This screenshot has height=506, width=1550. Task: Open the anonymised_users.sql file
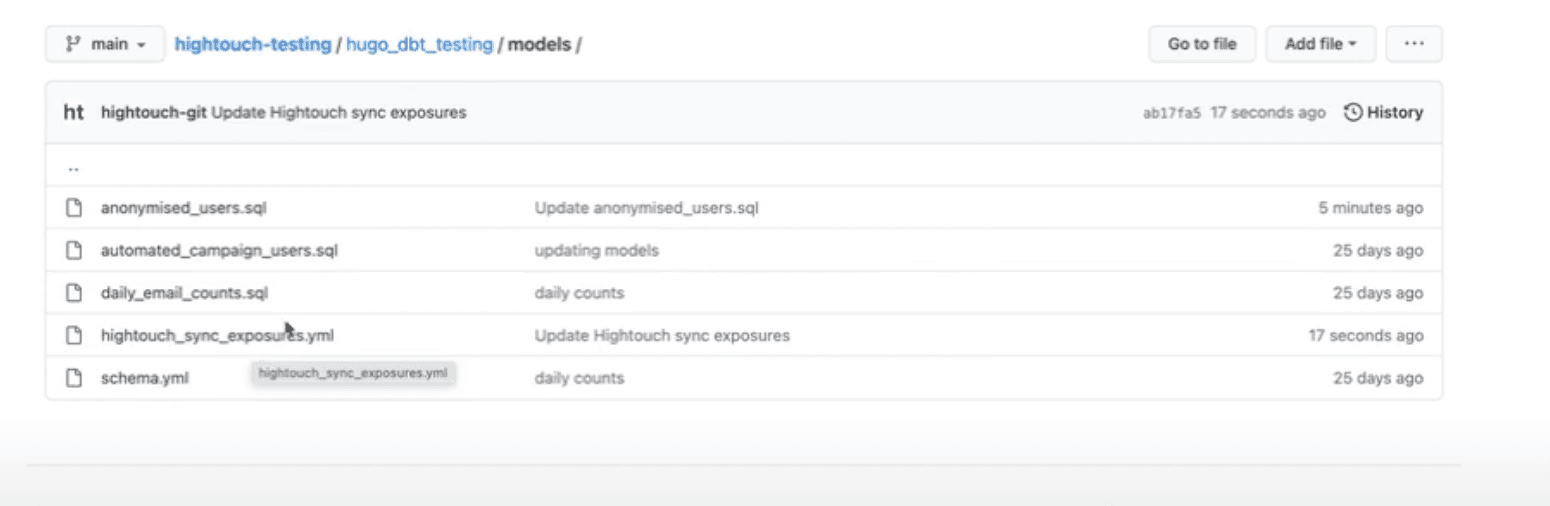click(x=184, y=208)
